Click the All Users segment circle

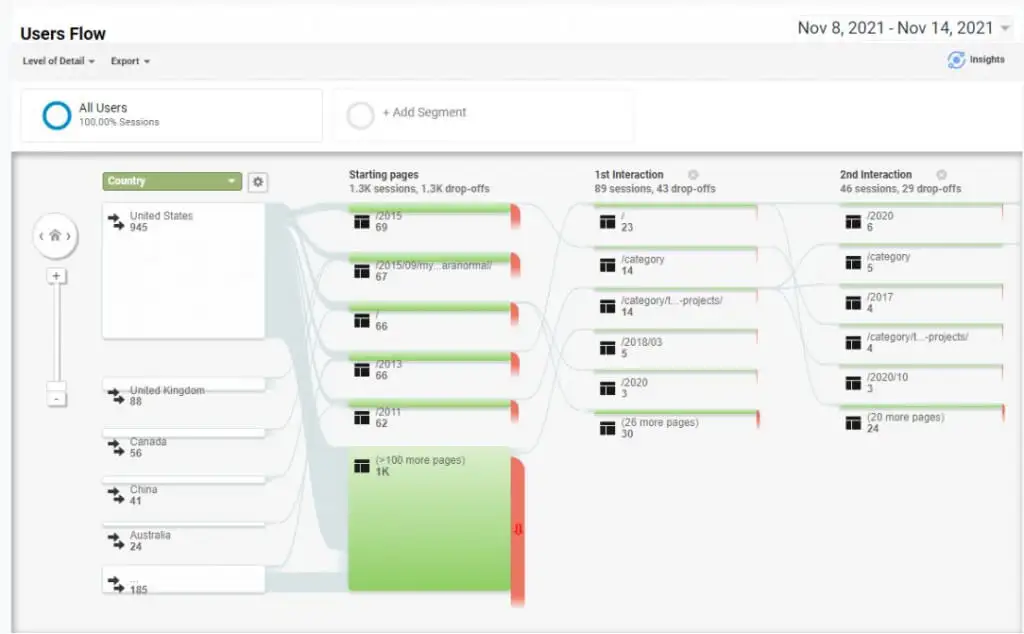[57, 116]
